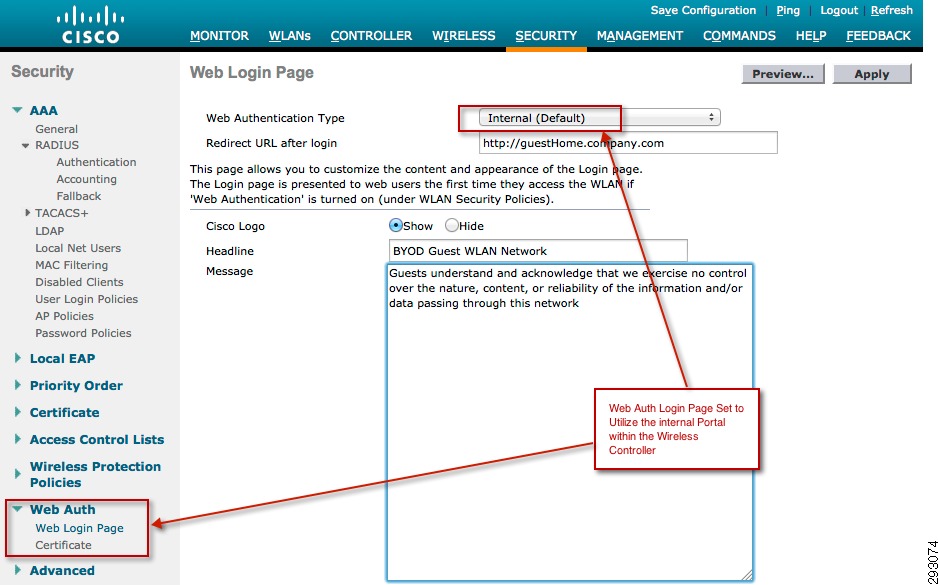Open the MONITOR menu
The width and height of the screenshot is (939, 585).
[219, 36]
